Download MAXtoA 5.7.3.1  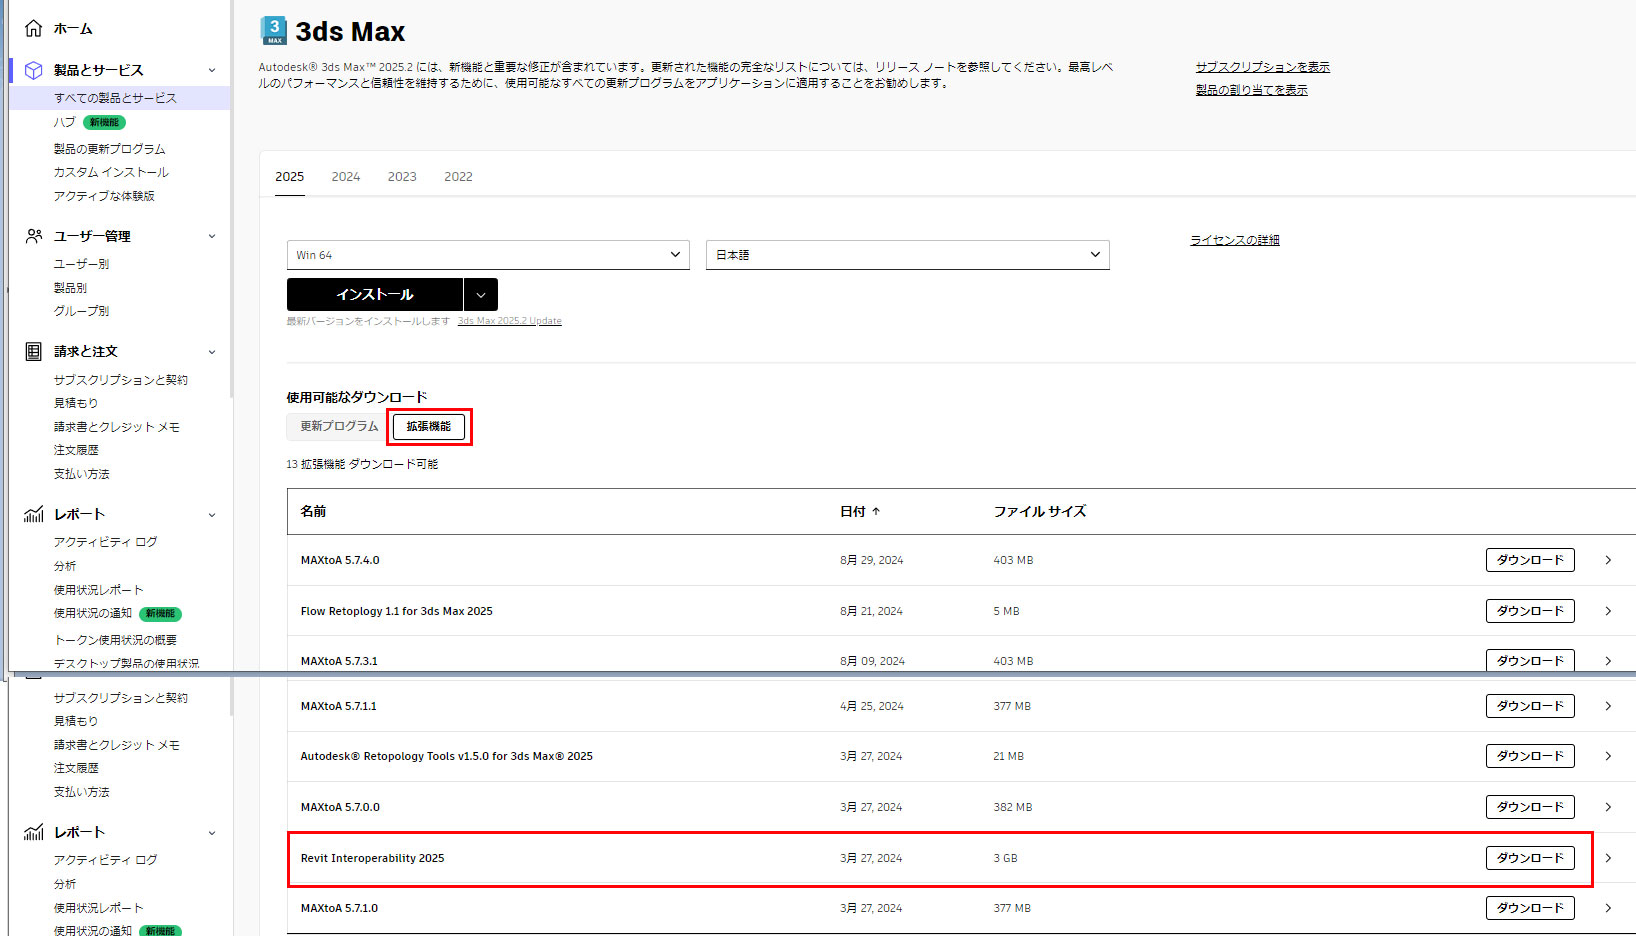coord(1530,660)
